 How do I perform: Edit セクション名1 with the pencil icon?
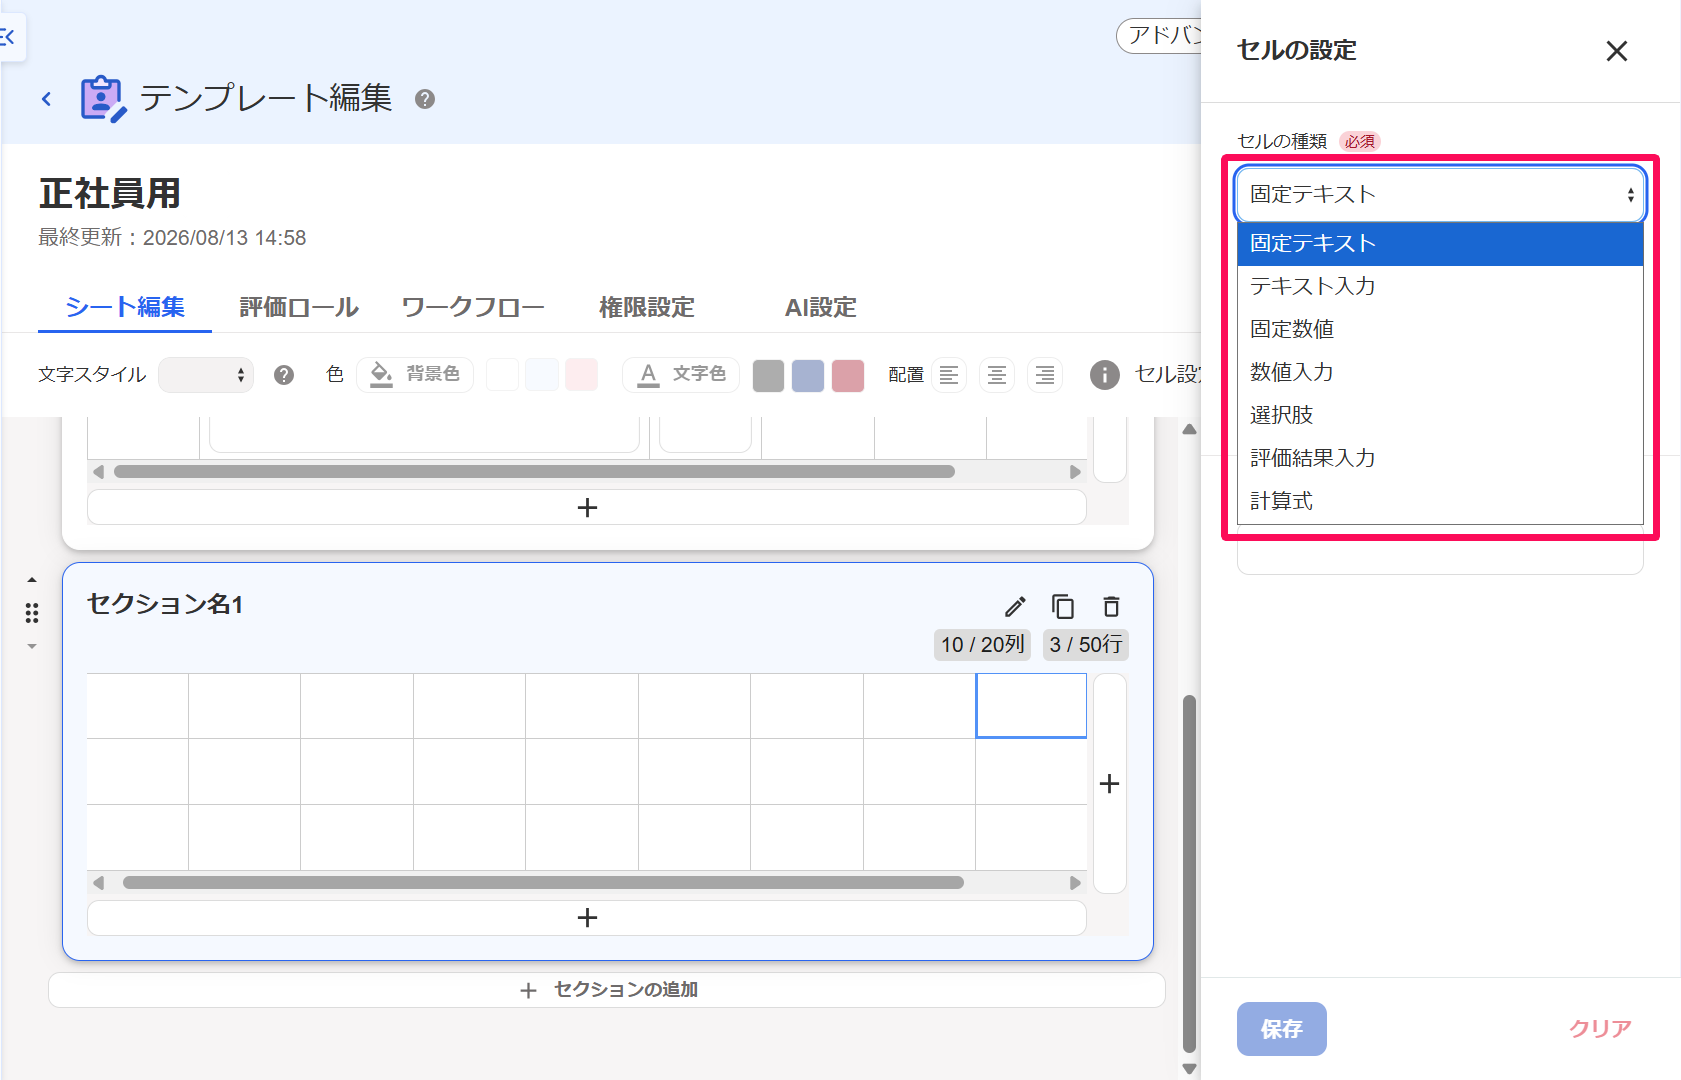[1015, 607]
